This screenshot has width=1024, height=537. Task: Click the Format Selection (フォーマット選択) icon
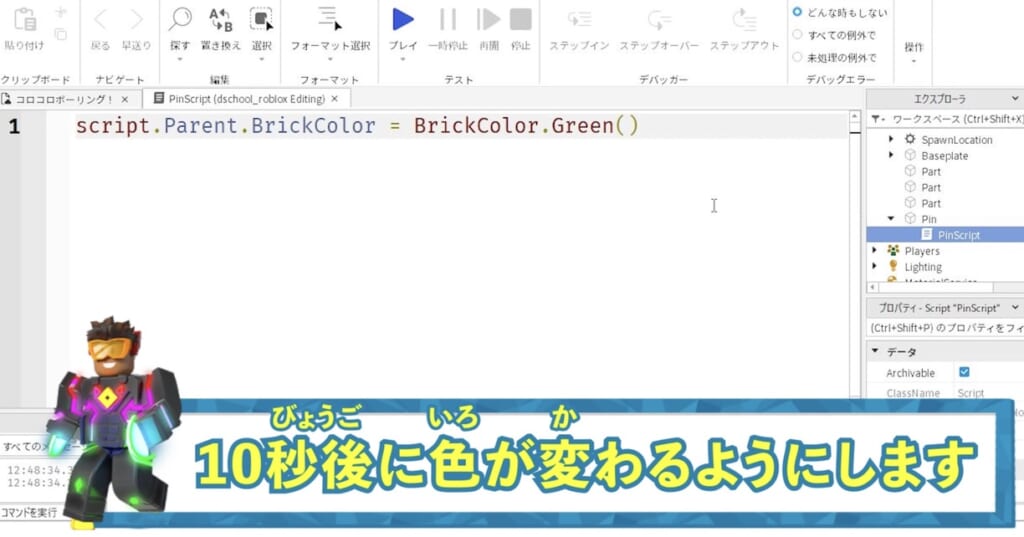330,20
